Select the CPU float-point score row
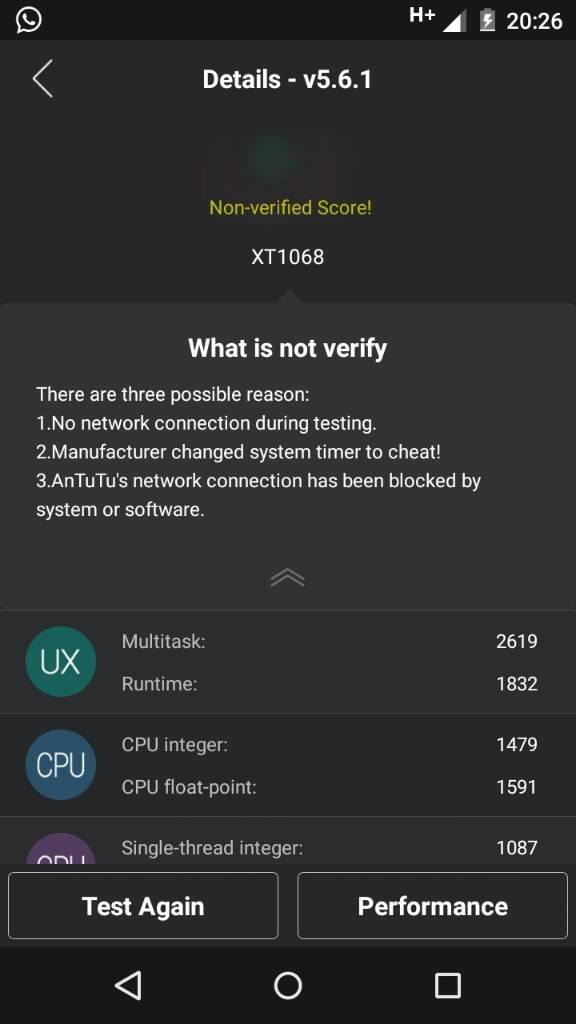 (x=329, y=787)
